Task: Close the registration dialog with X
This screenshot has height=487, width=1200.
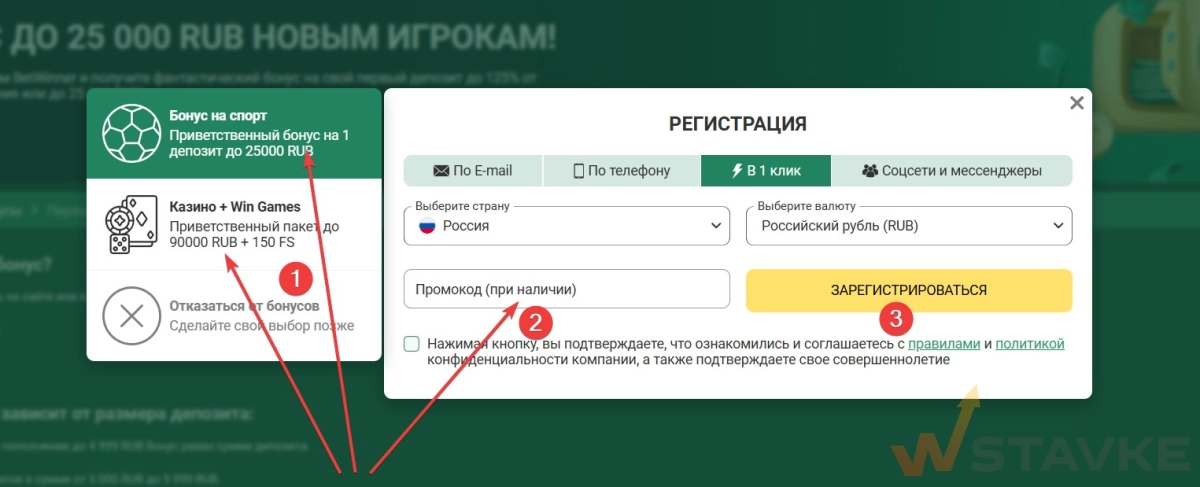Action: [1076, 103]
